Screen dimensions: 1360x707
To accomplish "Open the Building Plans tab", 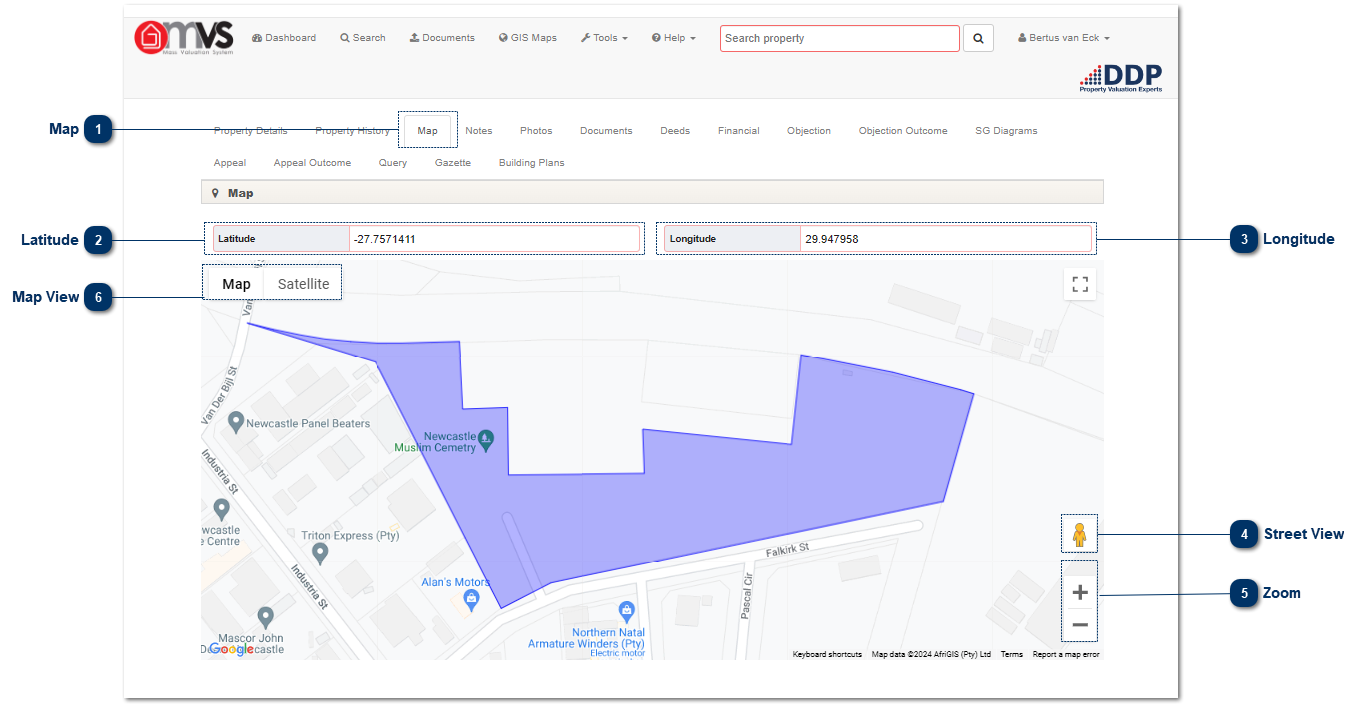I will tap(532, 163).
